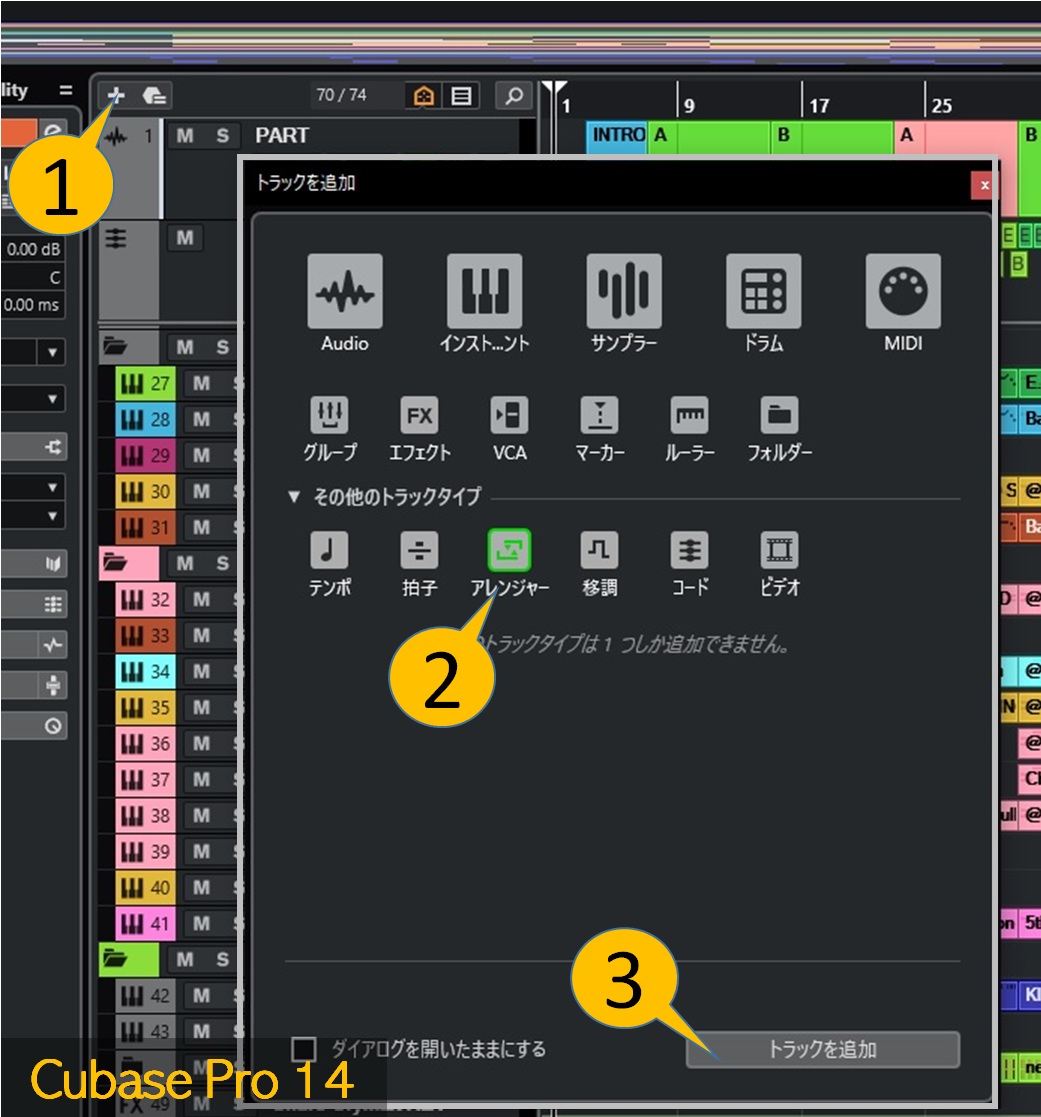
Task: Mute track 42
Action: pos(202,995)
